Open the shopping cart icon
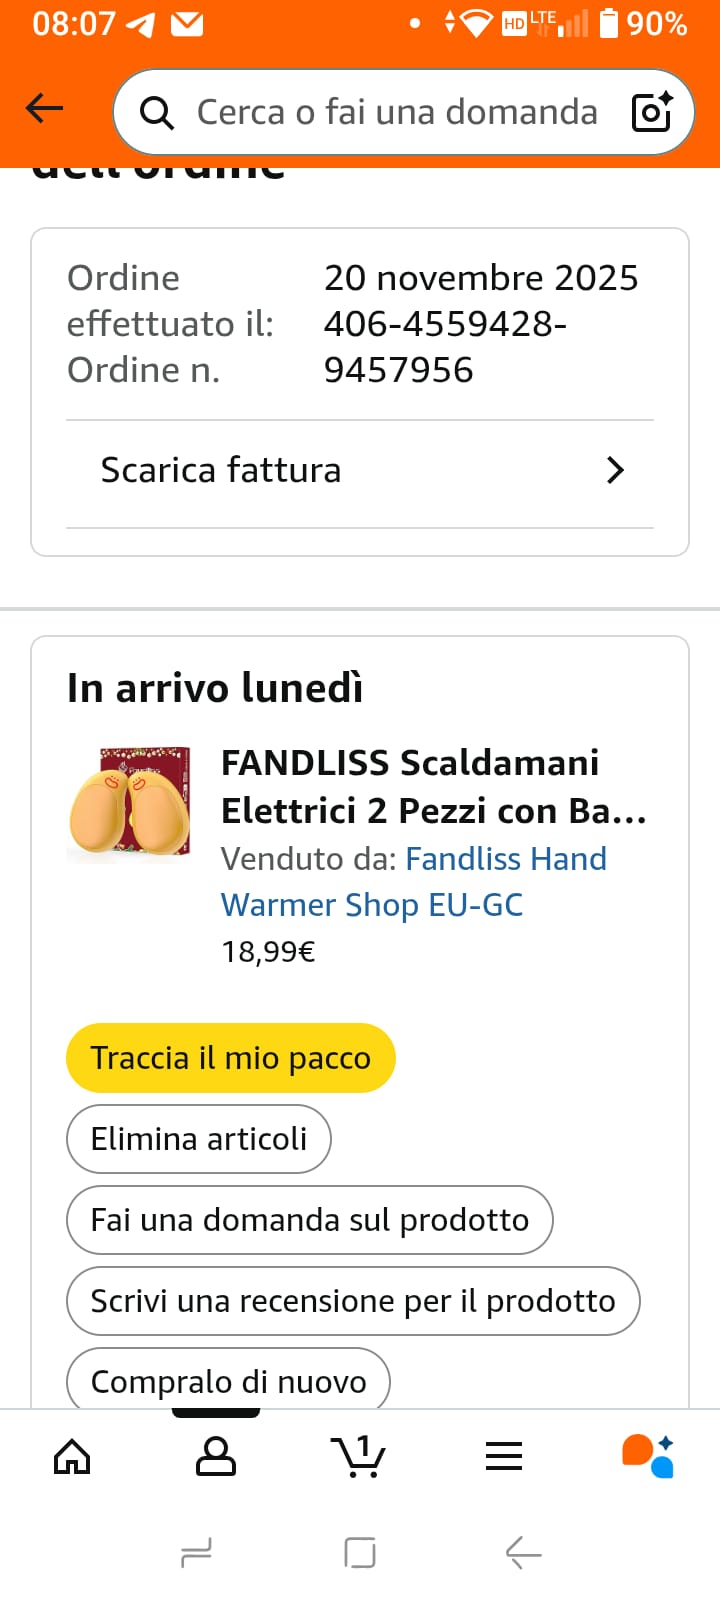Viewport: 720px width, 1600px height. (x=358, y=1457)
